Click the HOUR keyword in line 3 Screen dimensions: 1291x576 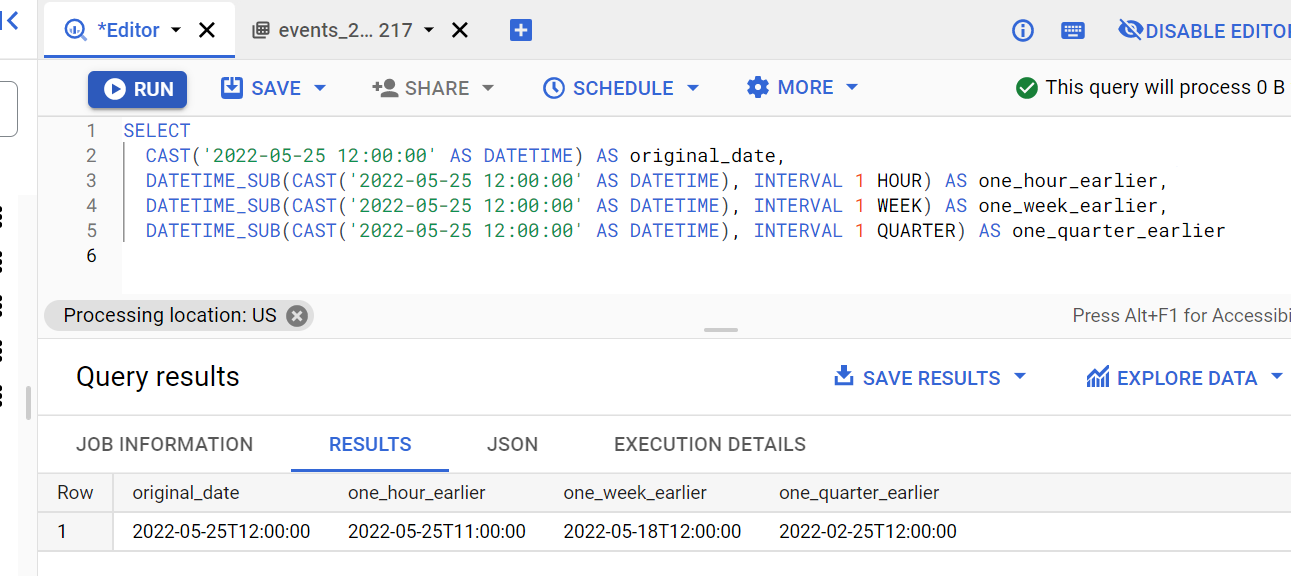click(899, 181)
